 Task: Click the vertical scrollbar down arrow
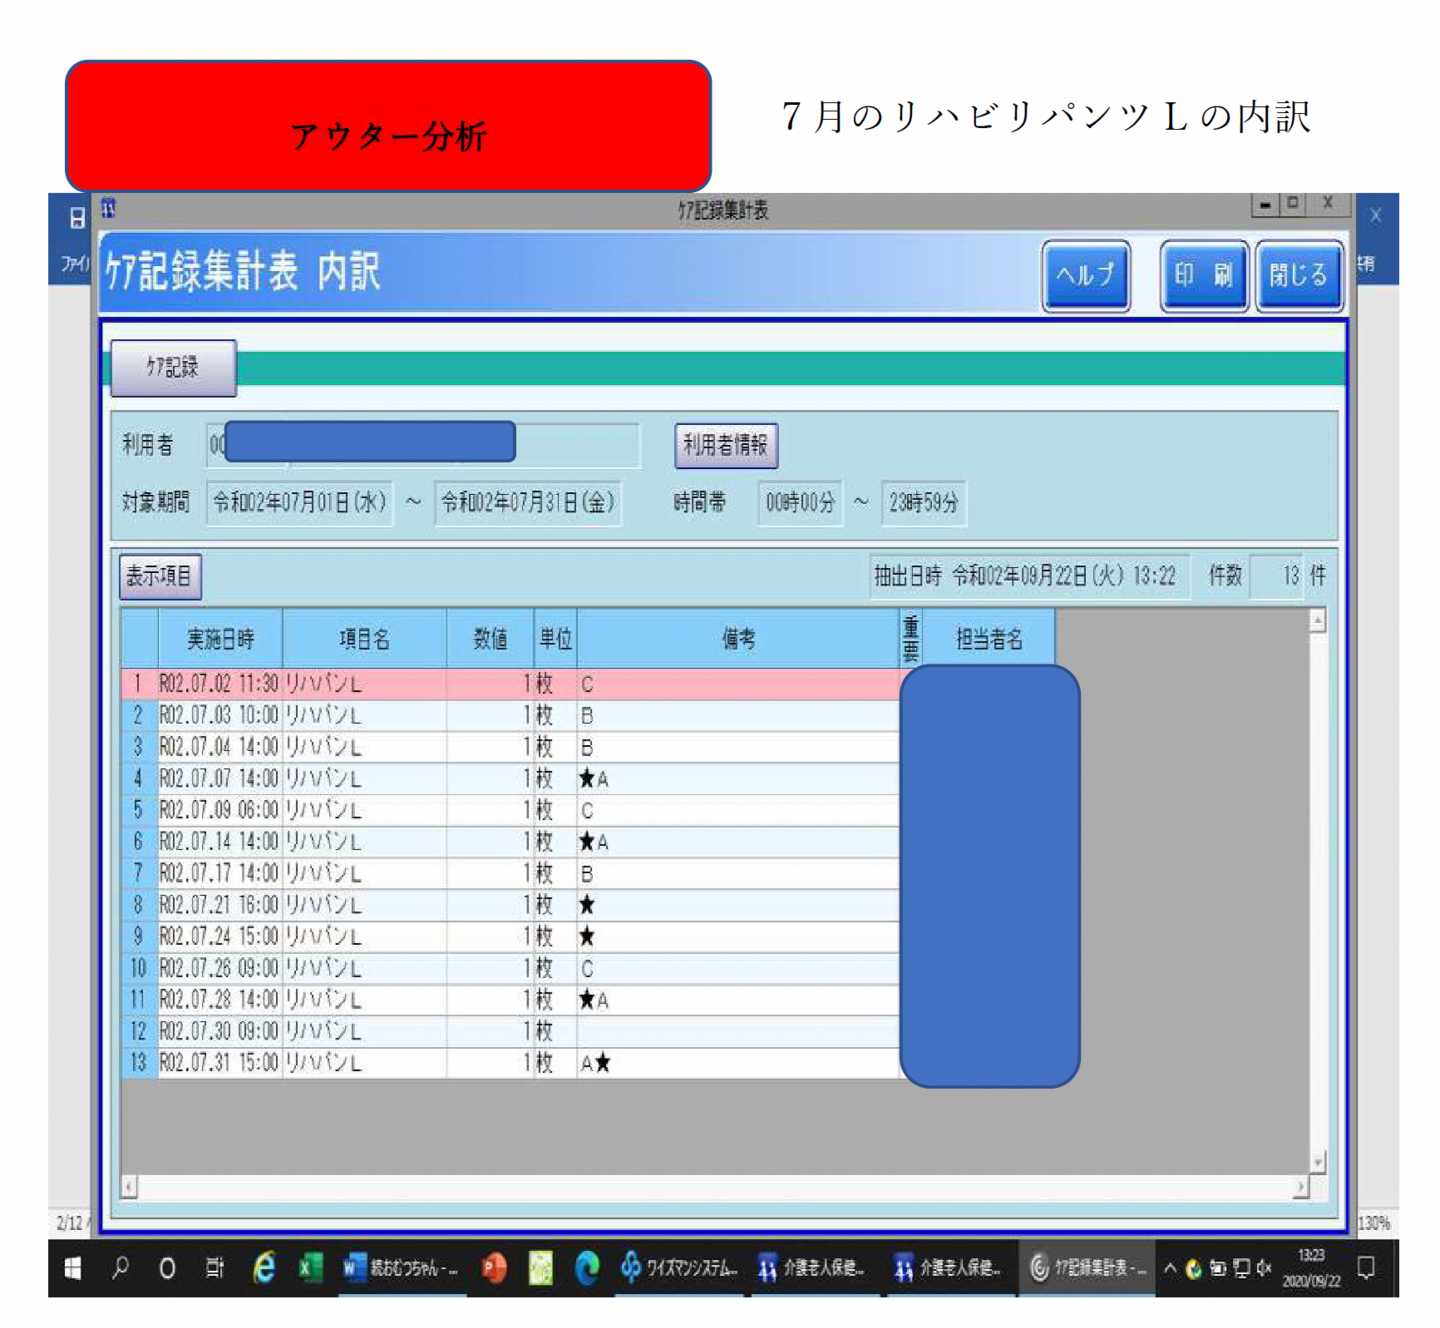(1318, 1162)
